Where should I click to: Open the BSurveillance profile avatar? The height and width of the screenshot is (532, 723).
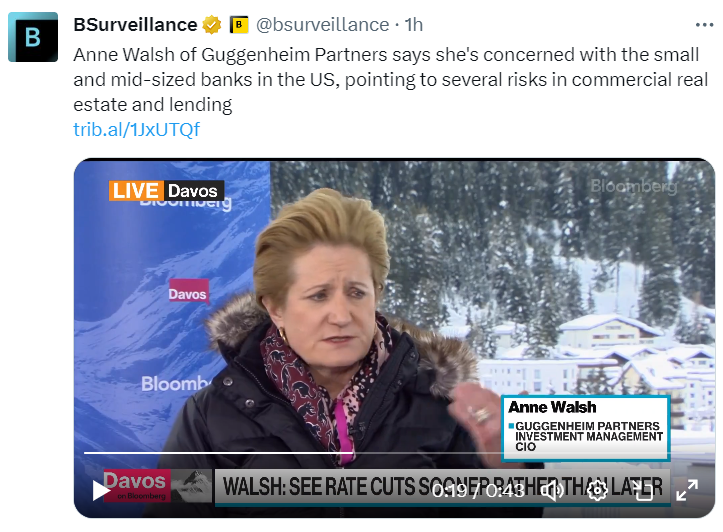click(x=33, y=37)
